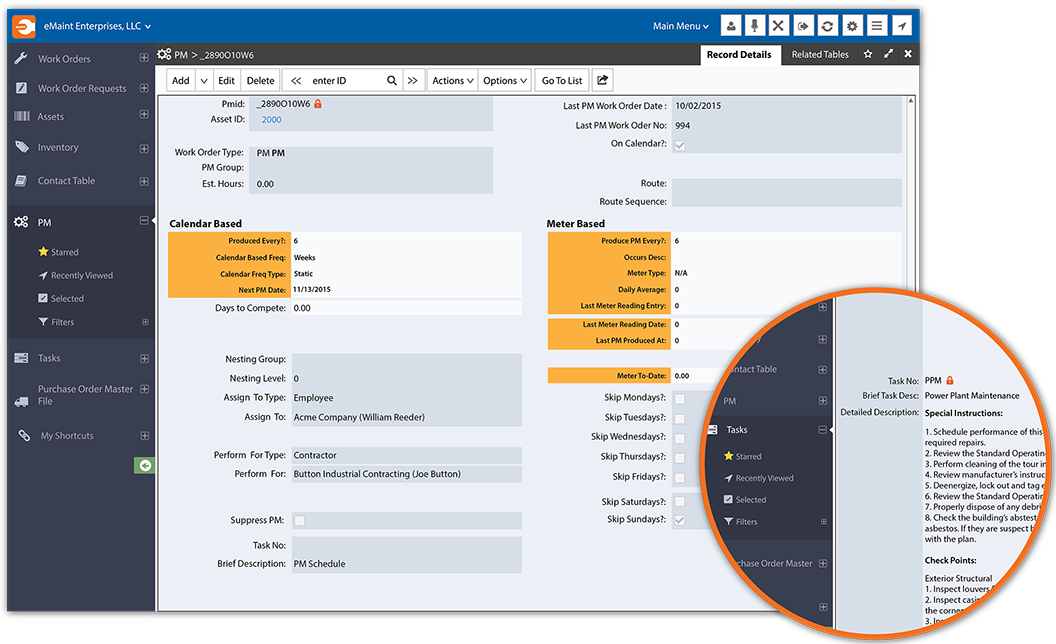Switch to the Record Details tab

coord(739,55)
